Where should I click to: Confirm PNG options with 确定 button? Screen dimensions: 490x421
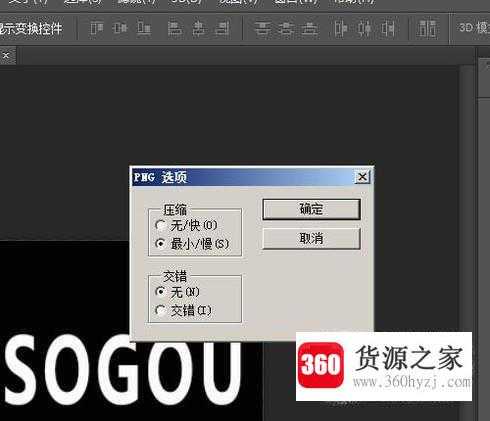[311, 209]
